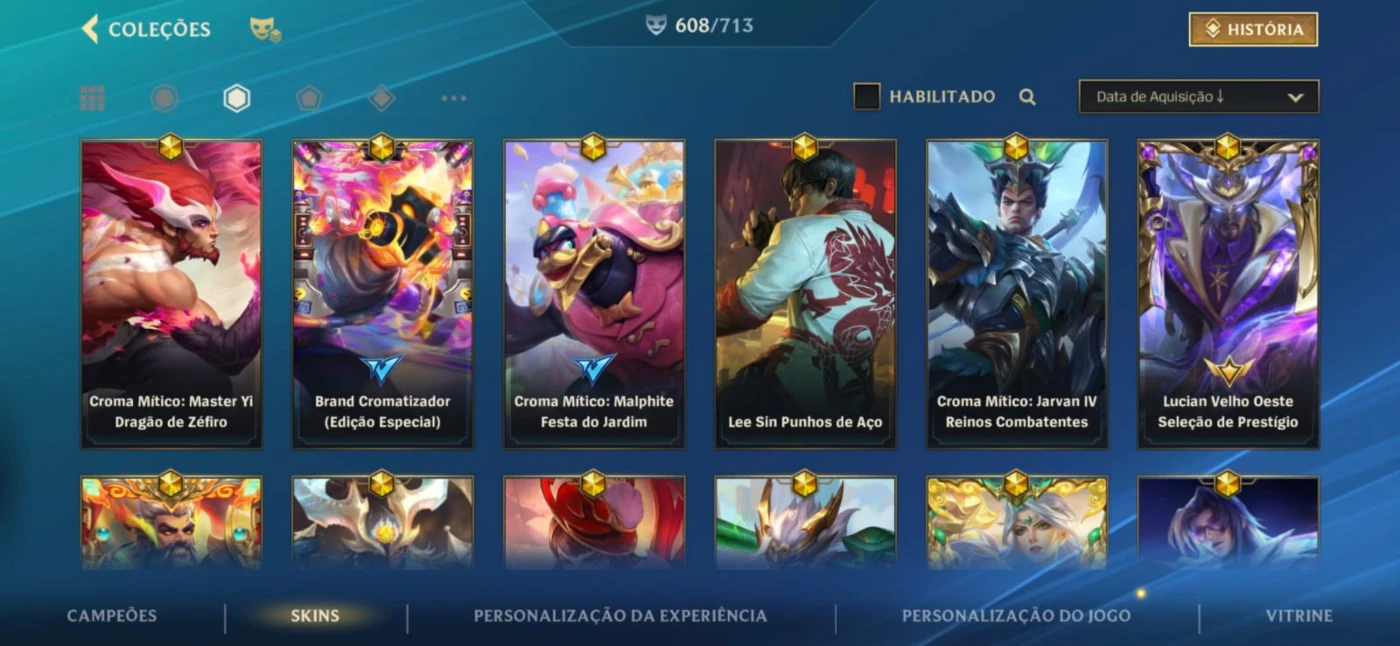Go back using the Coleções arrow
The height and width of the screenshot is (646, 1400).
tap(90, 29)
